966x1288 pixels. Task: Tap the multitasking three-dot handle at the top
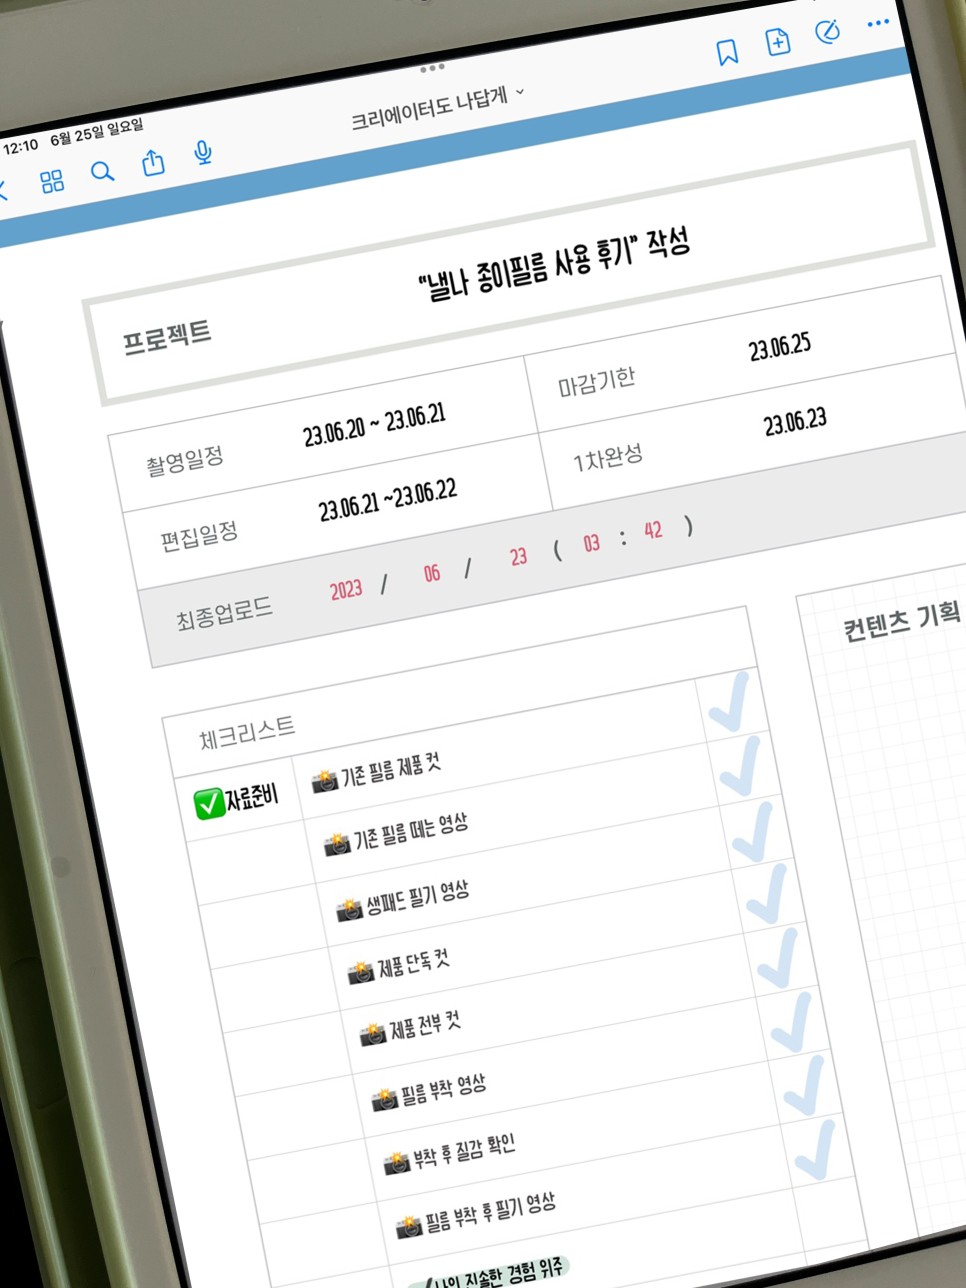click(433, 69)
